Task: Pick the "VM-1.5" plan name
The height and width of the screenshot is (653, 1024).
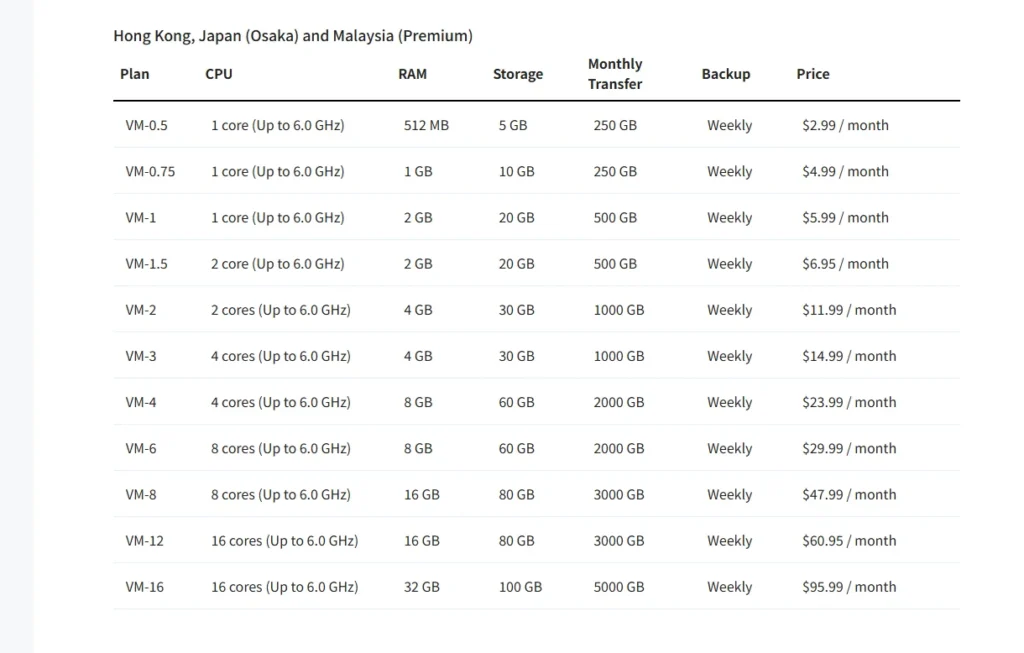Action: (146, 264)
